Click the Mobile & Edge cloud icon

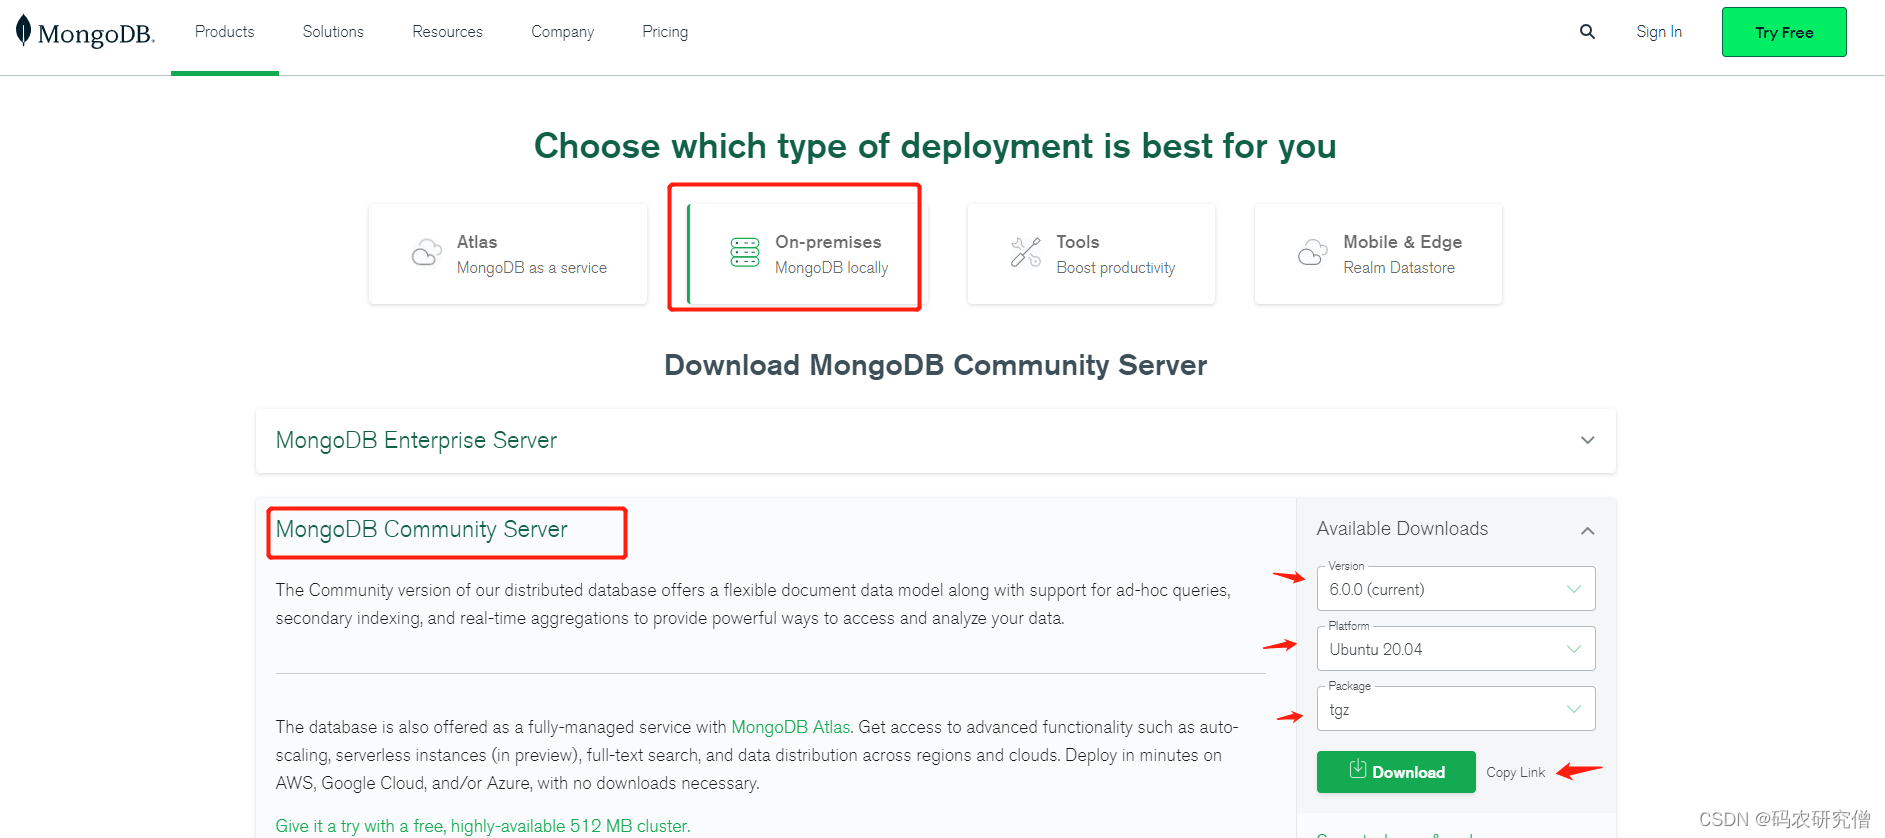[1312, 253]
